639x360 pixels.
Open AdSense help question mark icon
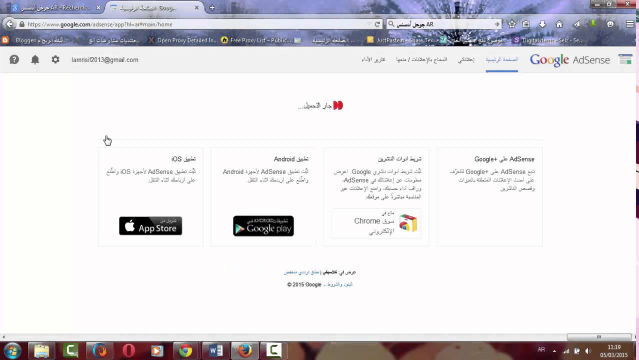pos(14,60)
